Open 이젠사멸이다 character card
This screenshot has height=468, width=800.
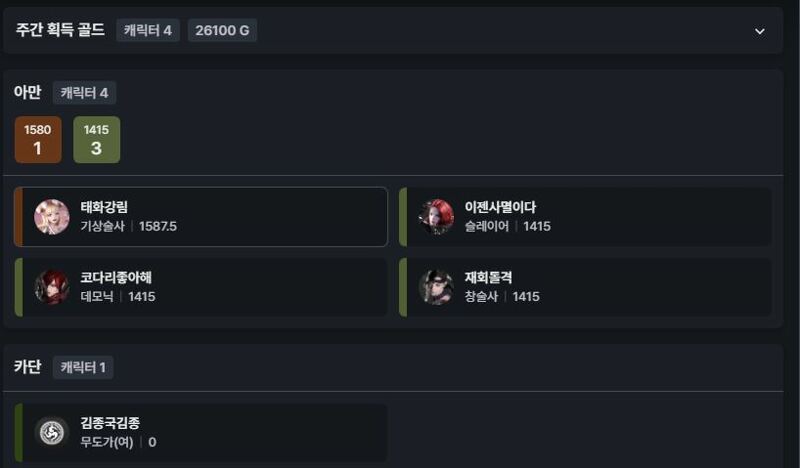pos(585,217)
